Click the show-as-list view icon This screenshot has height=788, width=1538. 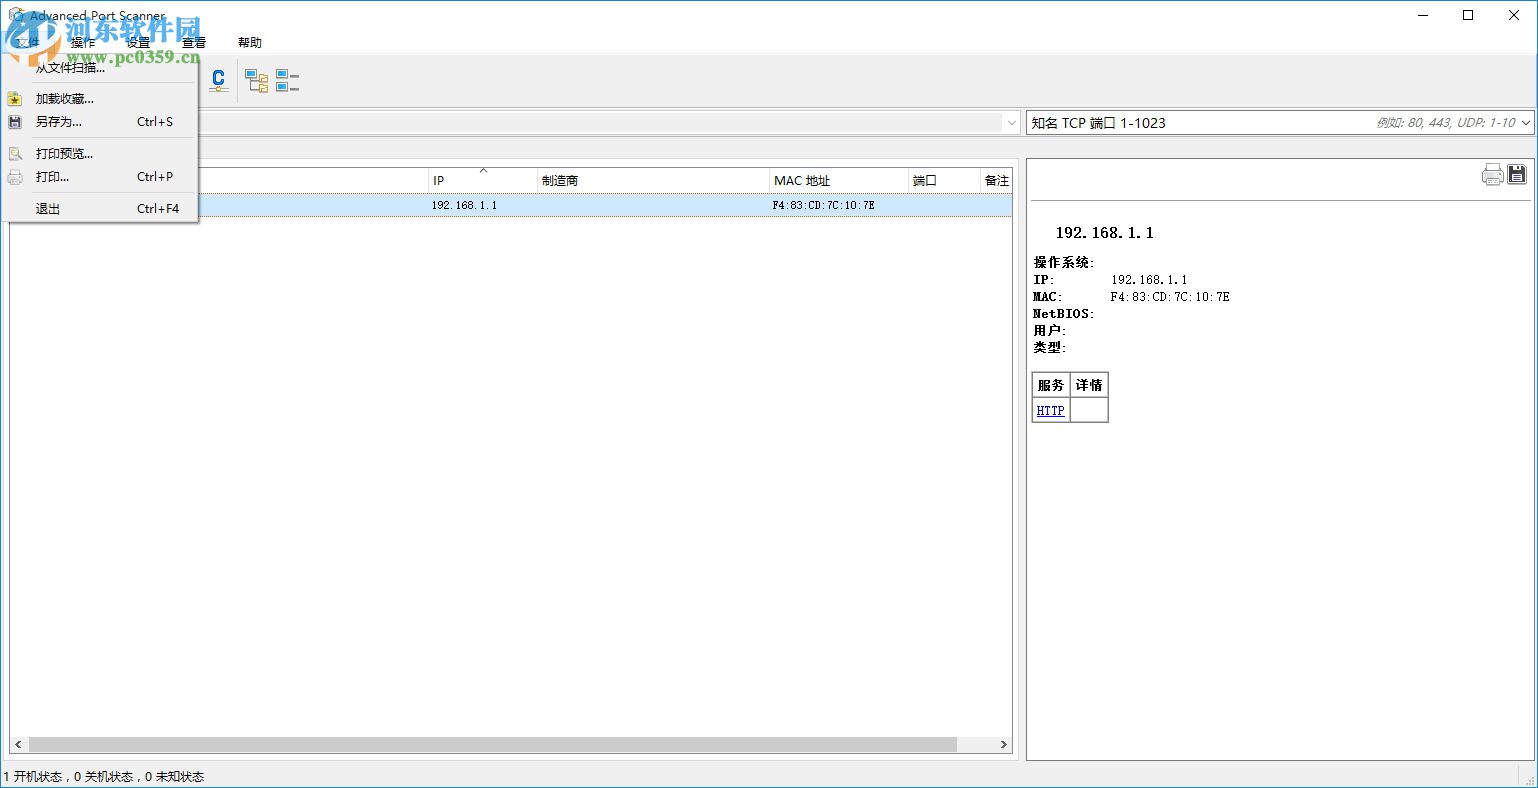288,80
